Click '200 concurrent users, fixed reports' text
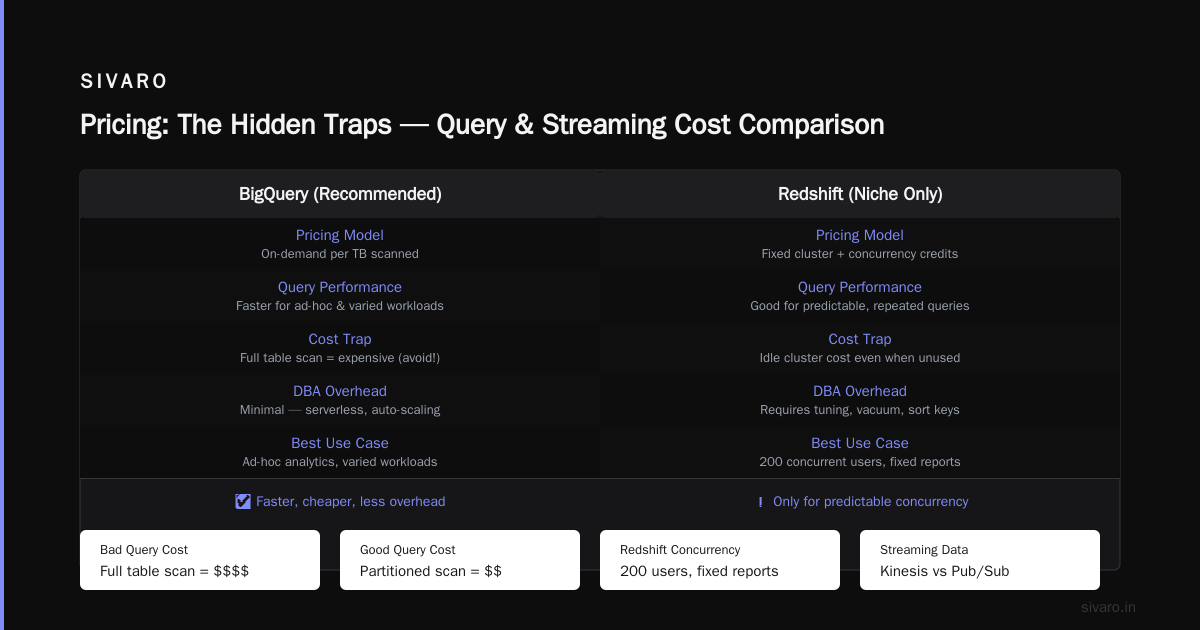The width and height of the screenshot is (1200, 630). [x=860, y=462]
